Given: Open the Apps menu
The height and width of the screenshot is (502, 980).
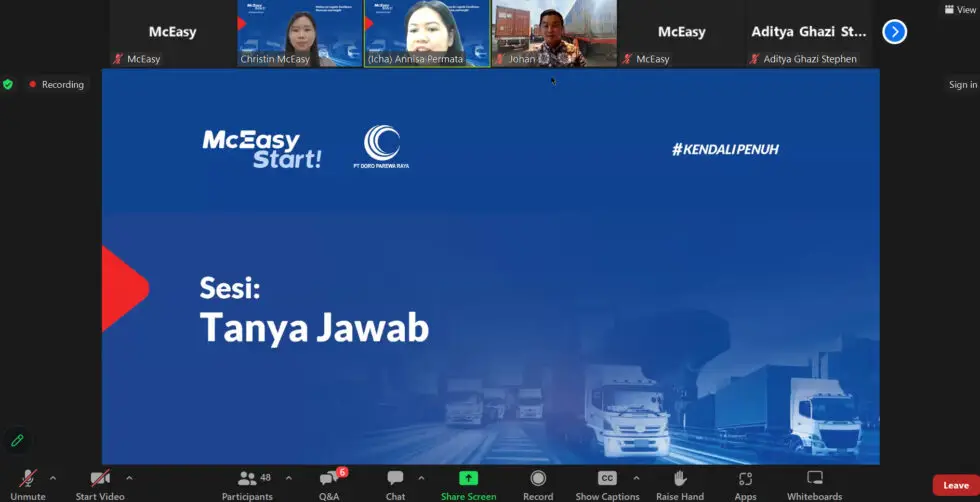Looking at the screenshot, I should (x=745, y=485).
